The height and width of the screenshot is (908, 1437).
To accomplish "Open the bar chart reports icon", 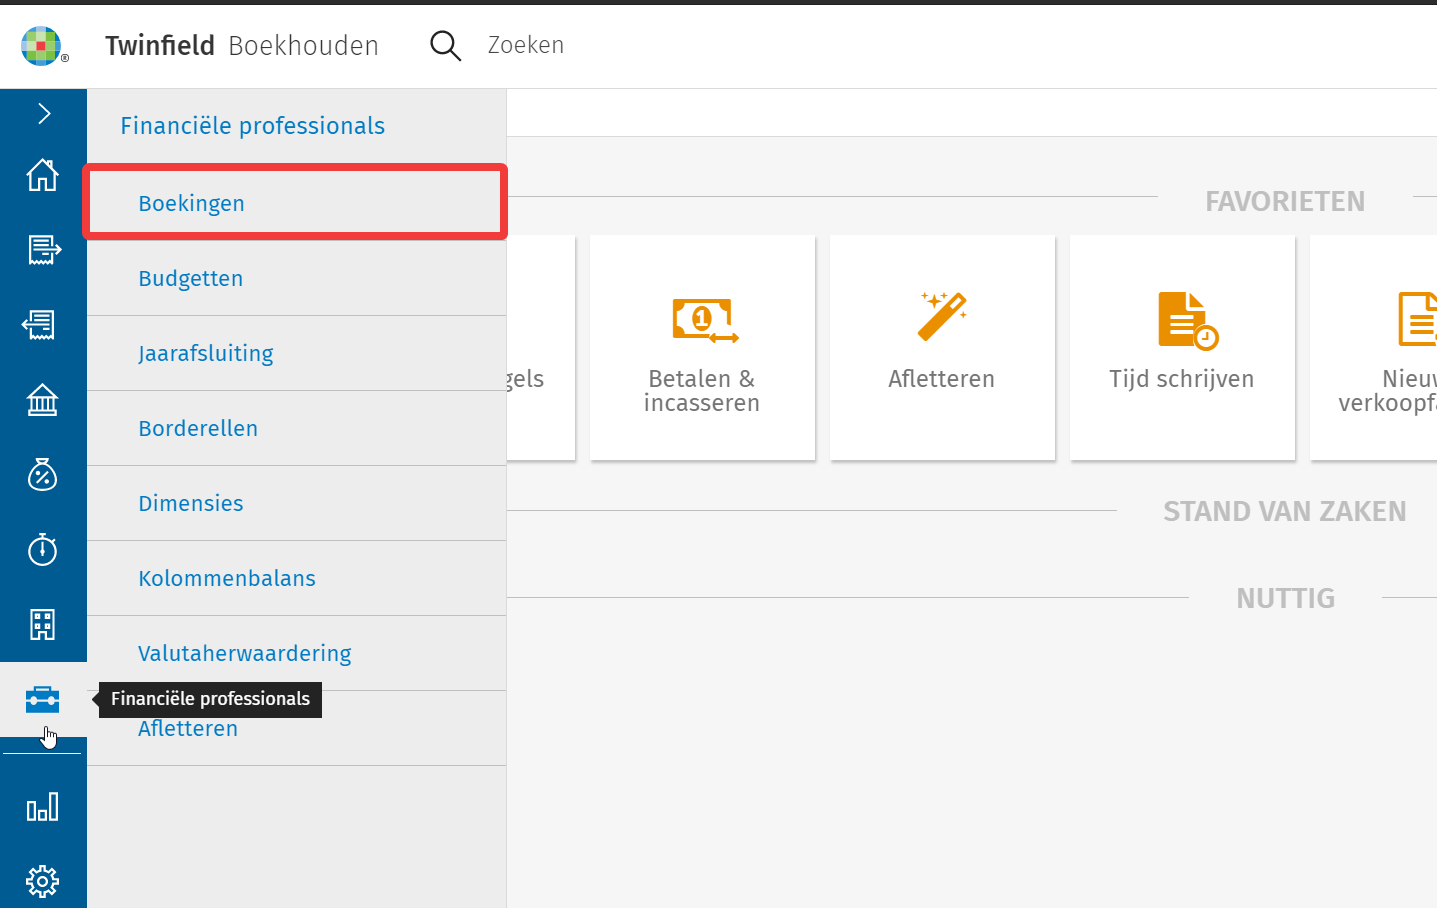I will pos(42,807).
